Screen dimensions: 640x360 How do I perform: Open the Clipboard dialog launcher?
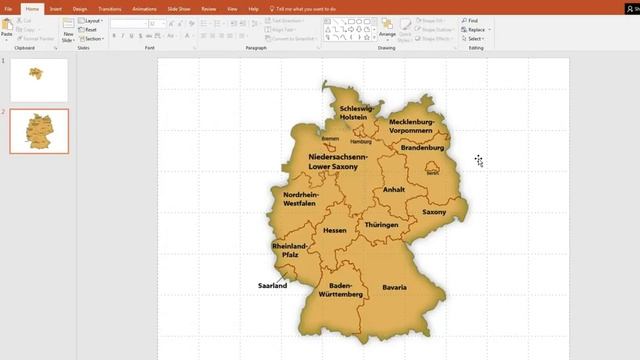[56, 48]
